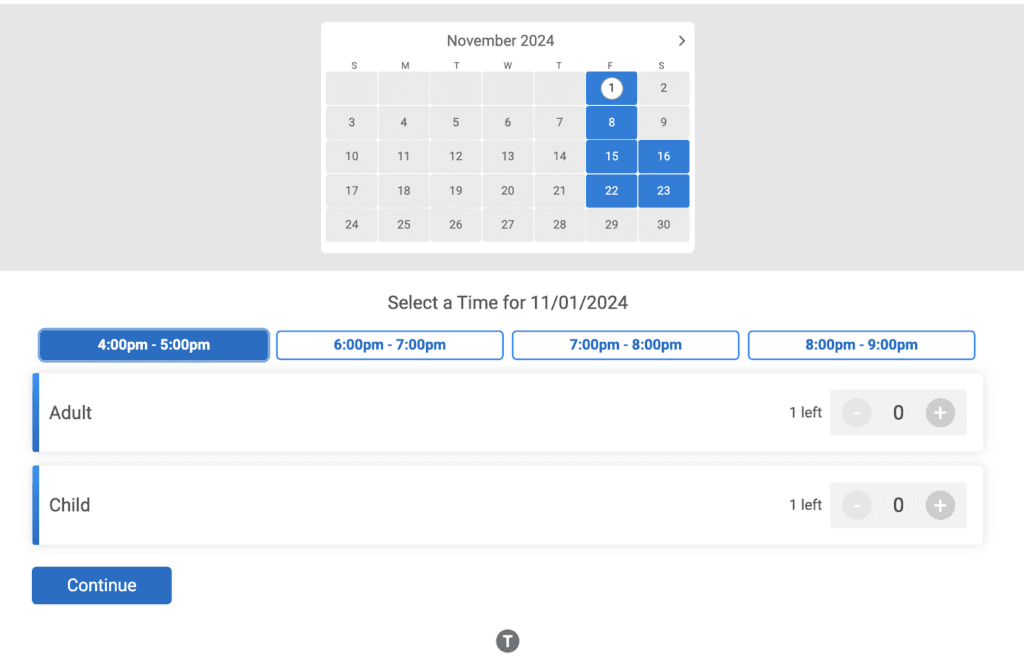Pick the 7:00pm - 8:00pm time slot
The image size is (1024, 668).
click(x=626, y=345)
